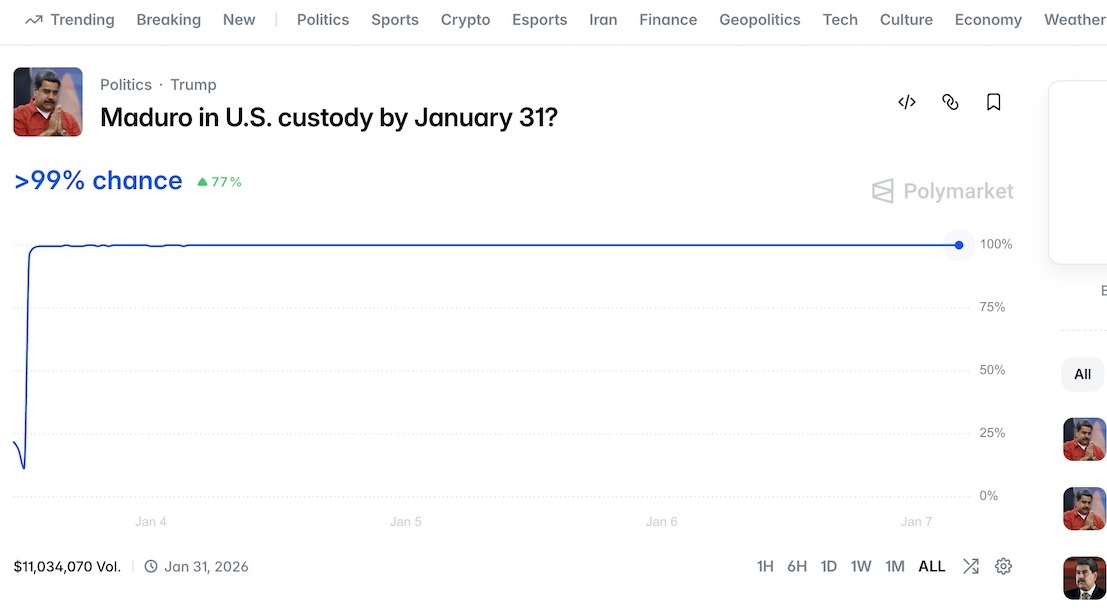Open the Politics navigation section

pyautogui.click(x=322, y=19)
